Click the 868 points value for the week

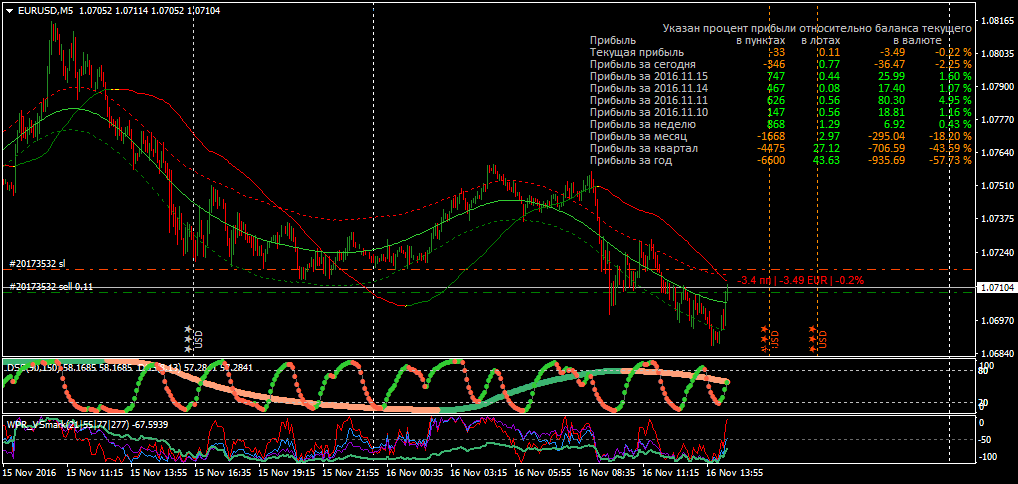point(776,124)
